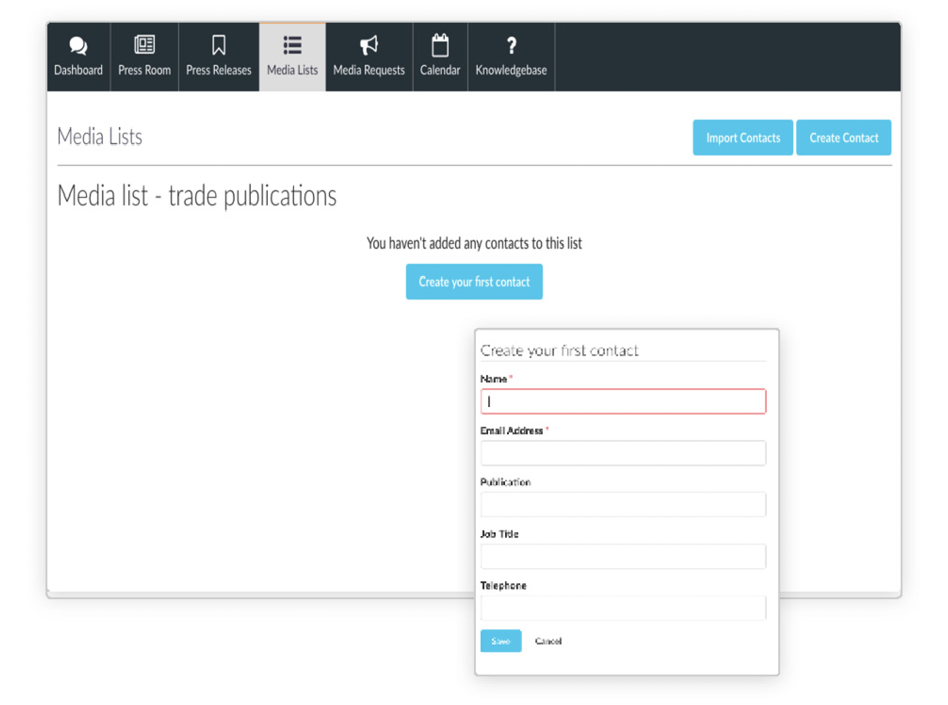
Task: Click into the Job Title field
Action: coord(623,557)
